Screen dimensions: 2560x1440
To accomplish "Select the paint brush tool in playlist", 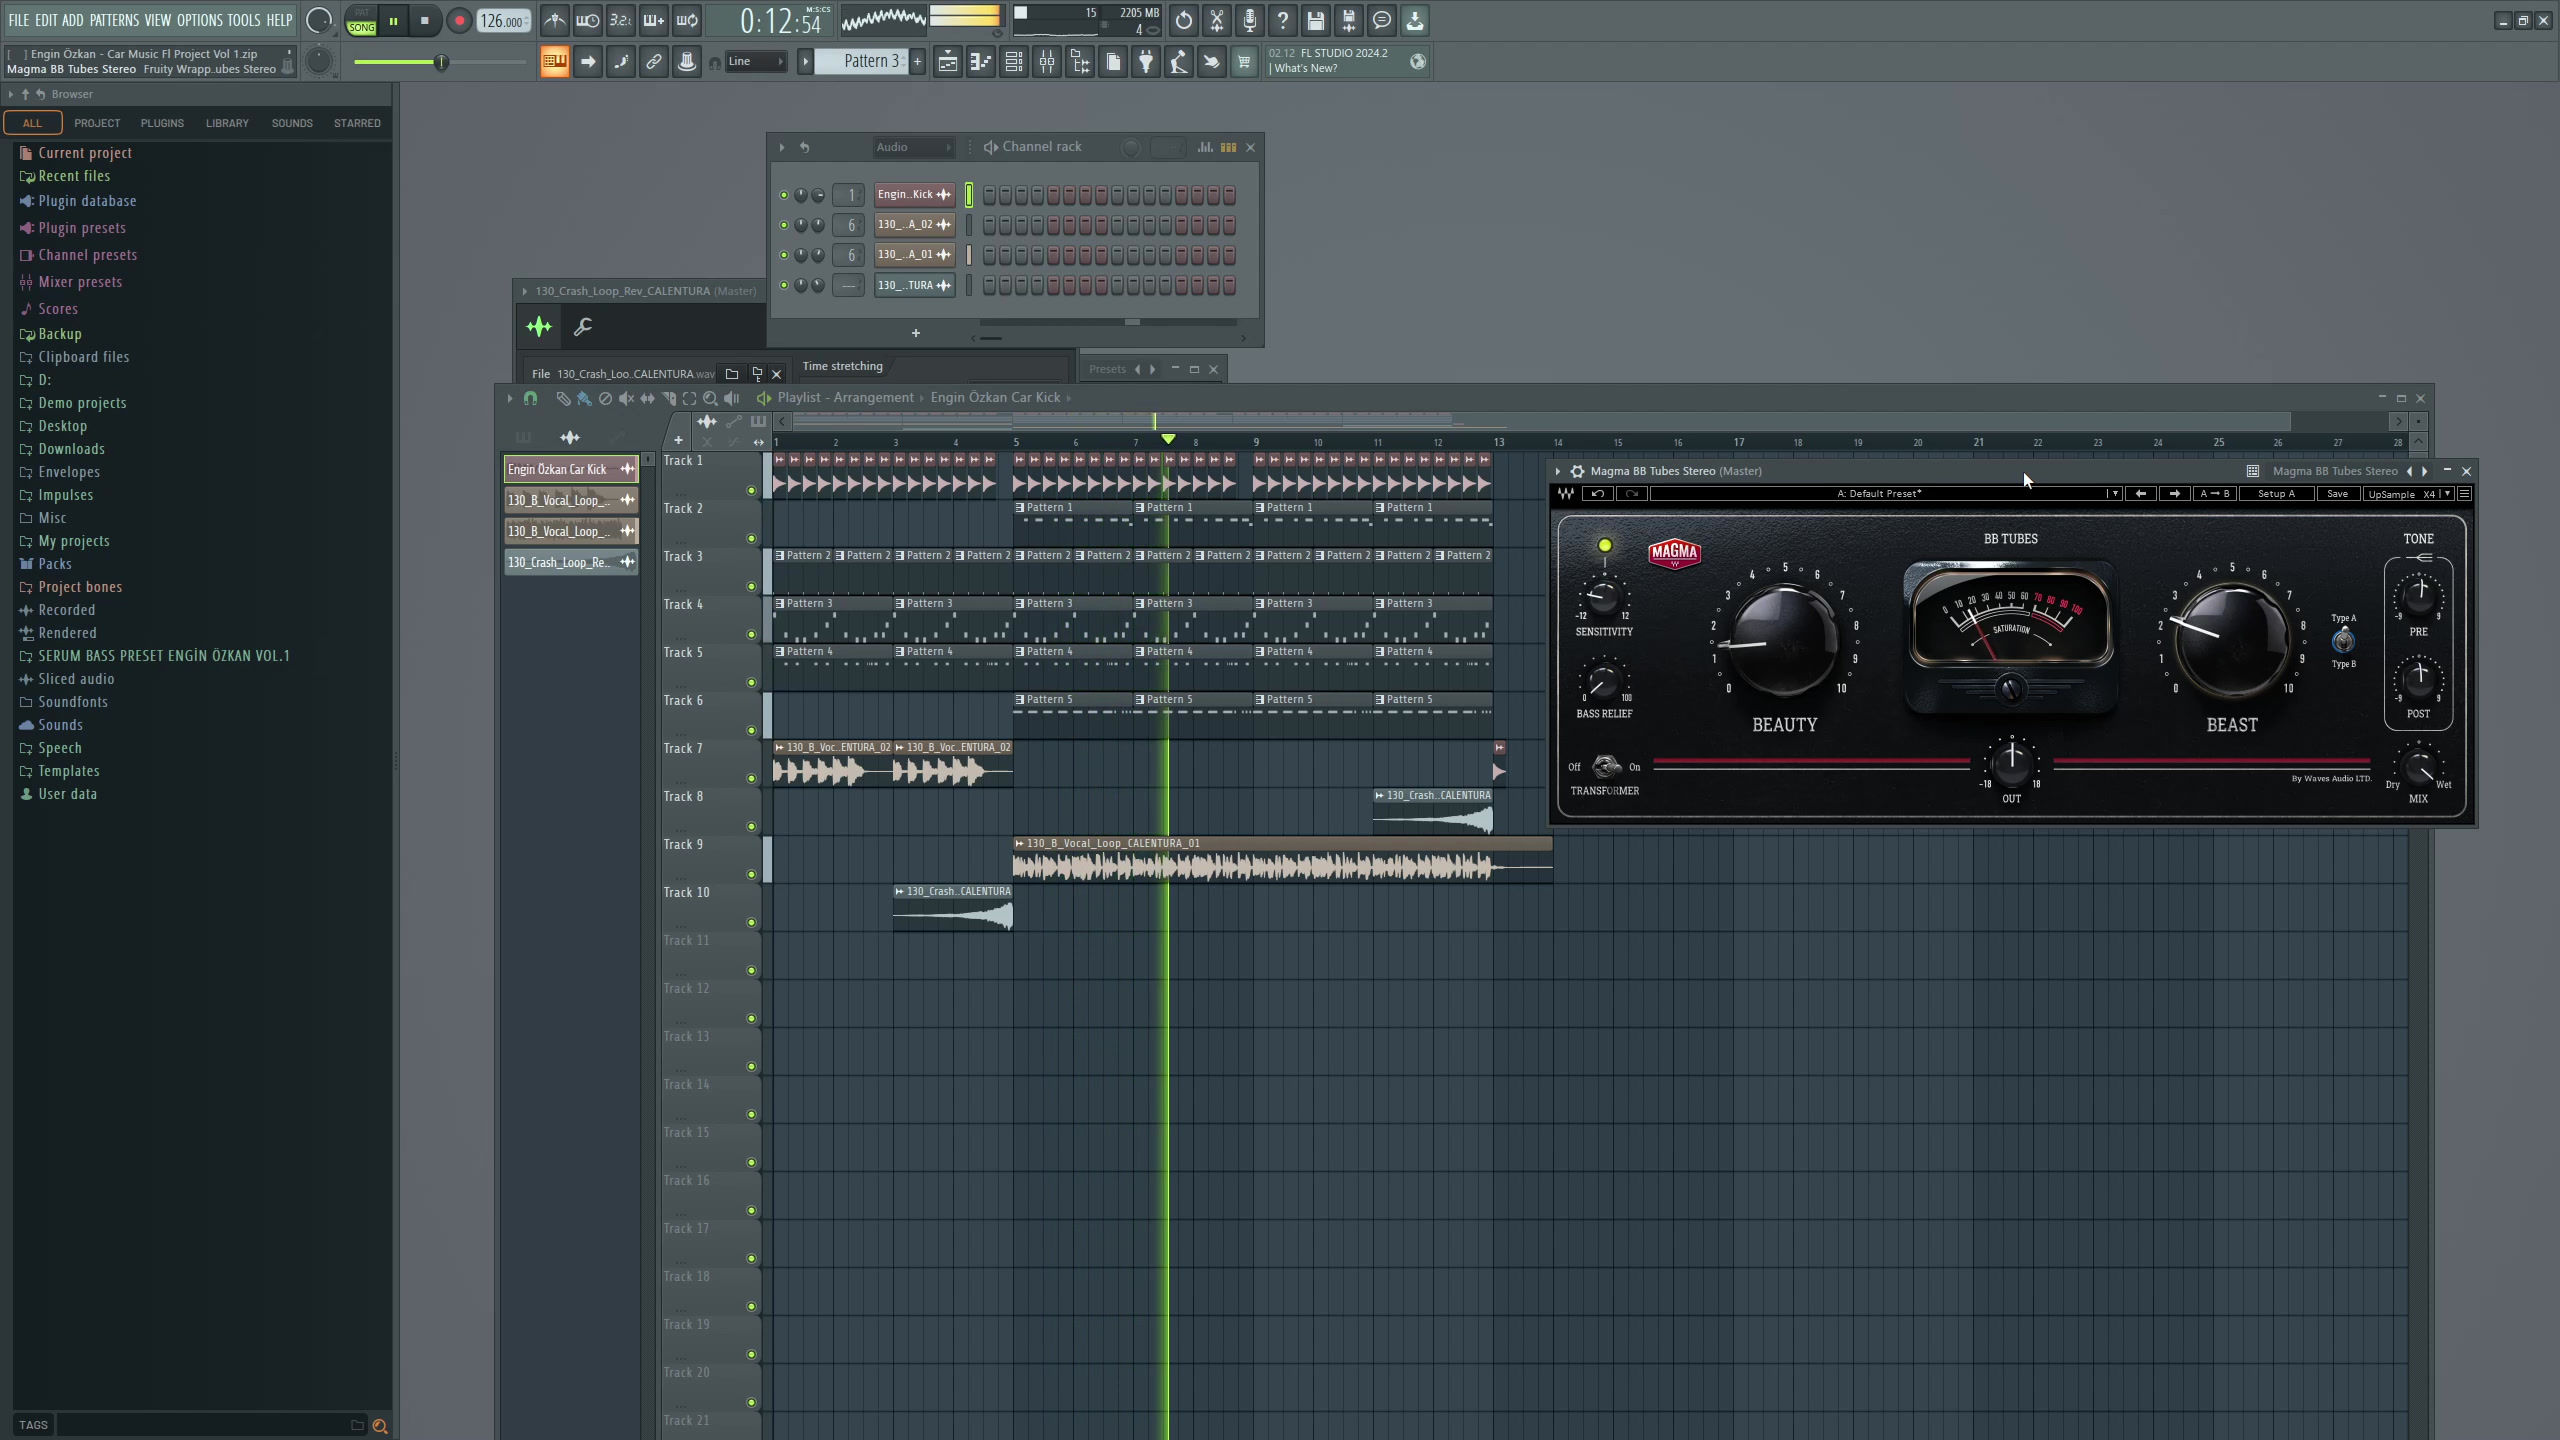I will click(x=584, y=398).
